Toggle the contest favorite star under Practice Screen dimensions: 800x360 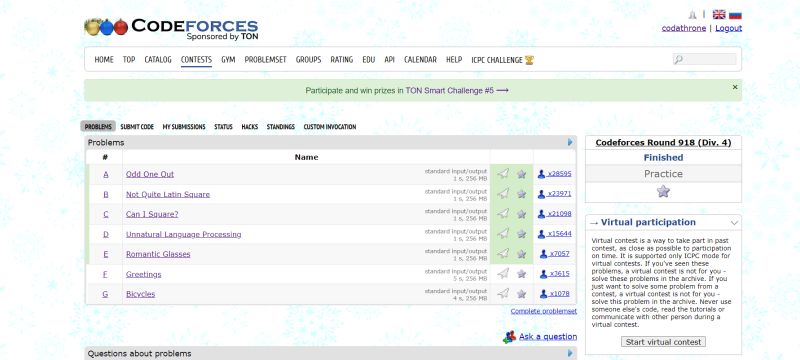coord(663,192)
